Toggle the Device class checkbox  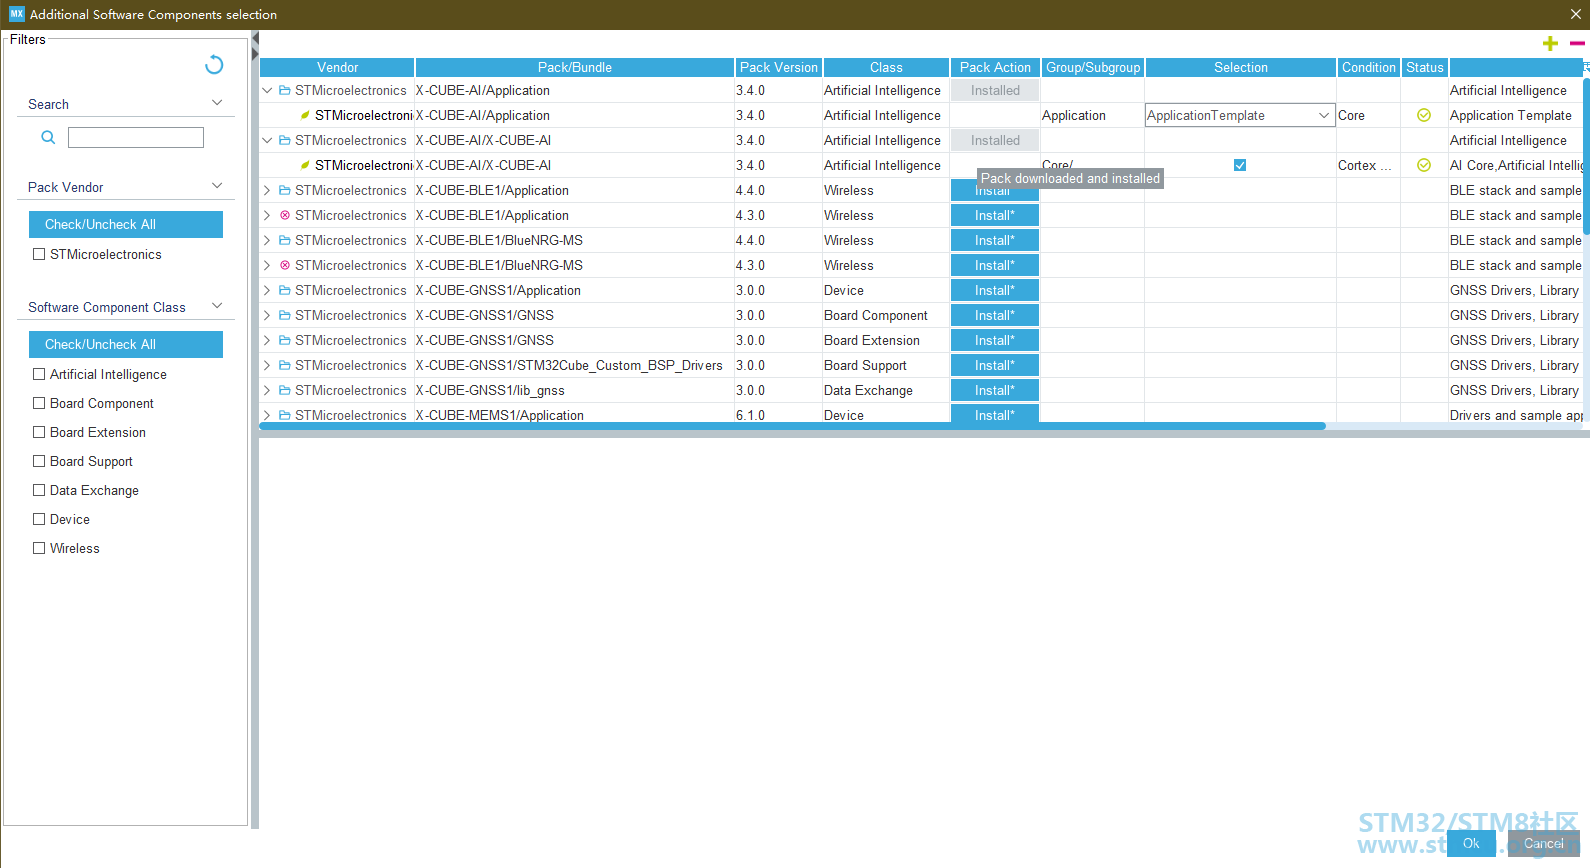point(39,519)
